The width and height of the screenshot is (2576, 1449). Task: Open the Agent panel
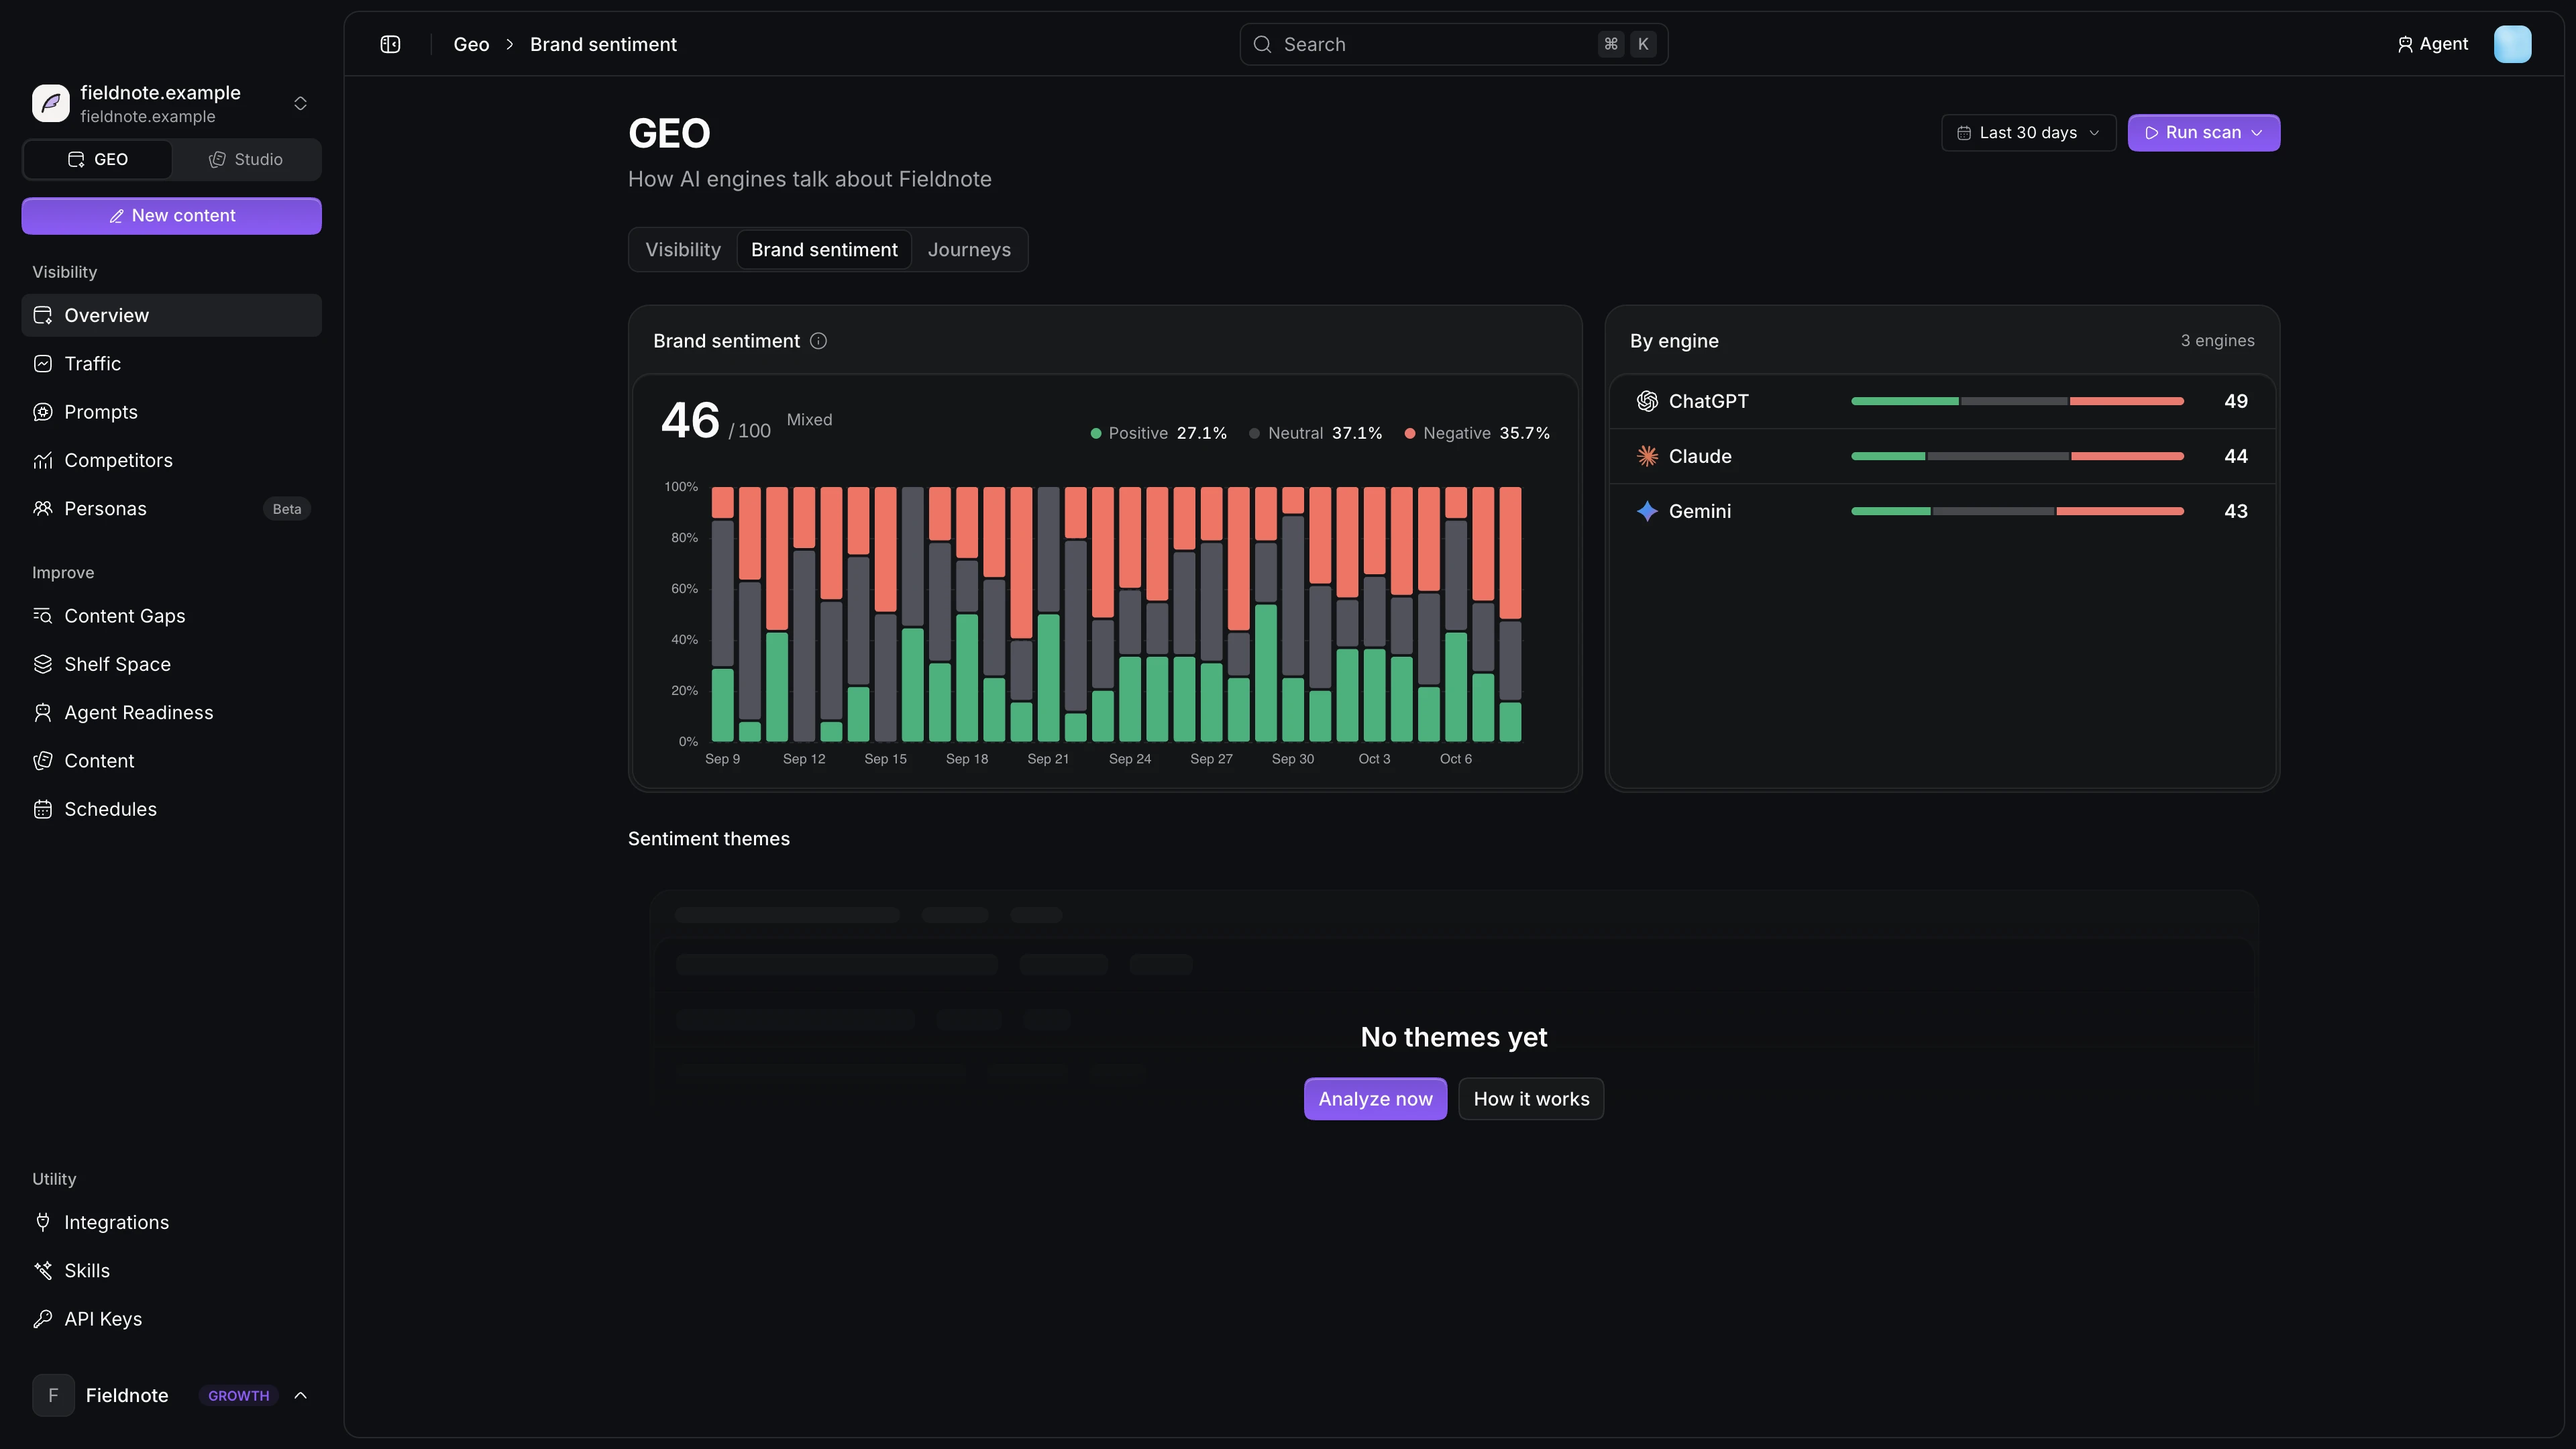click(2432, 44)
